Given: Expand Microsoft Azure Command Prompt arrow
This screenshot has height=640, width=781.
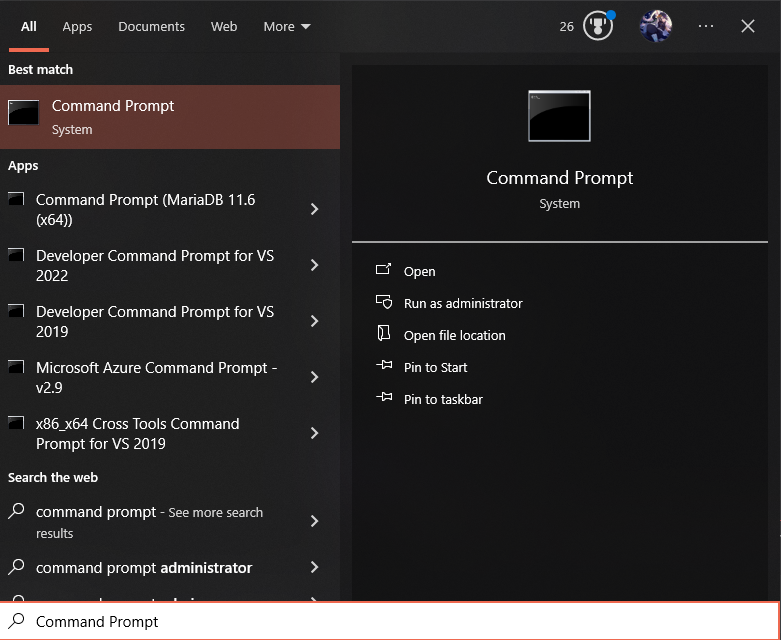Looking at the screenshot, I should pos(314,377).
